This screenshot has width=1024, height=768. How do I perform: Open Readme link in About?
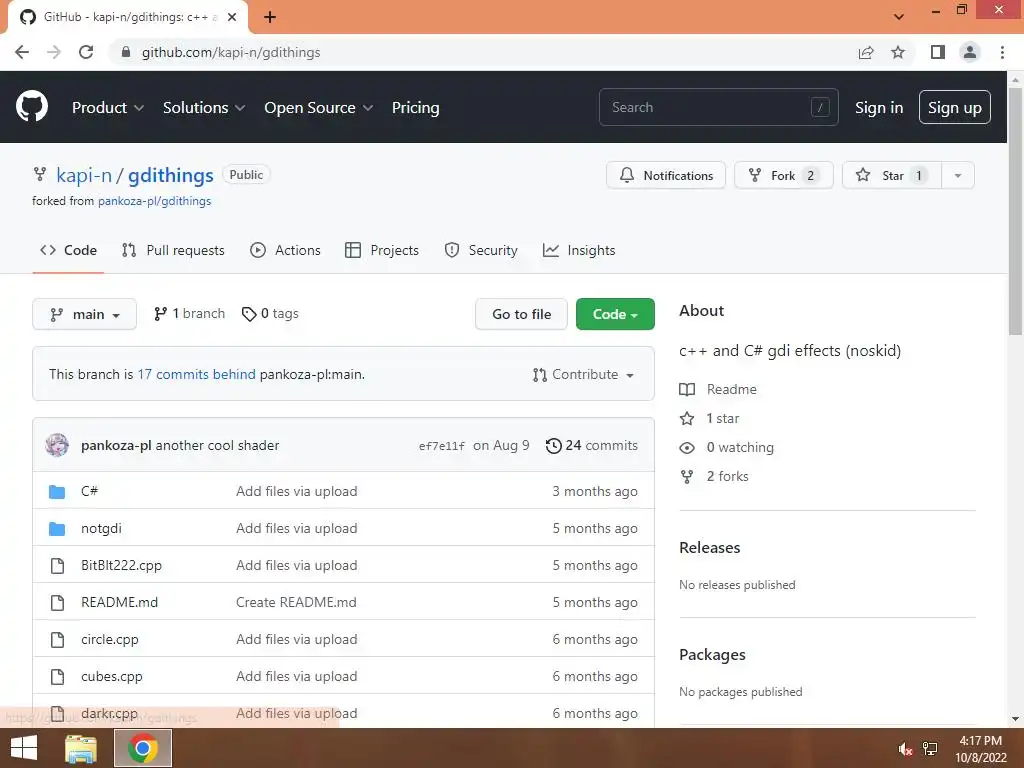(718, 389)
